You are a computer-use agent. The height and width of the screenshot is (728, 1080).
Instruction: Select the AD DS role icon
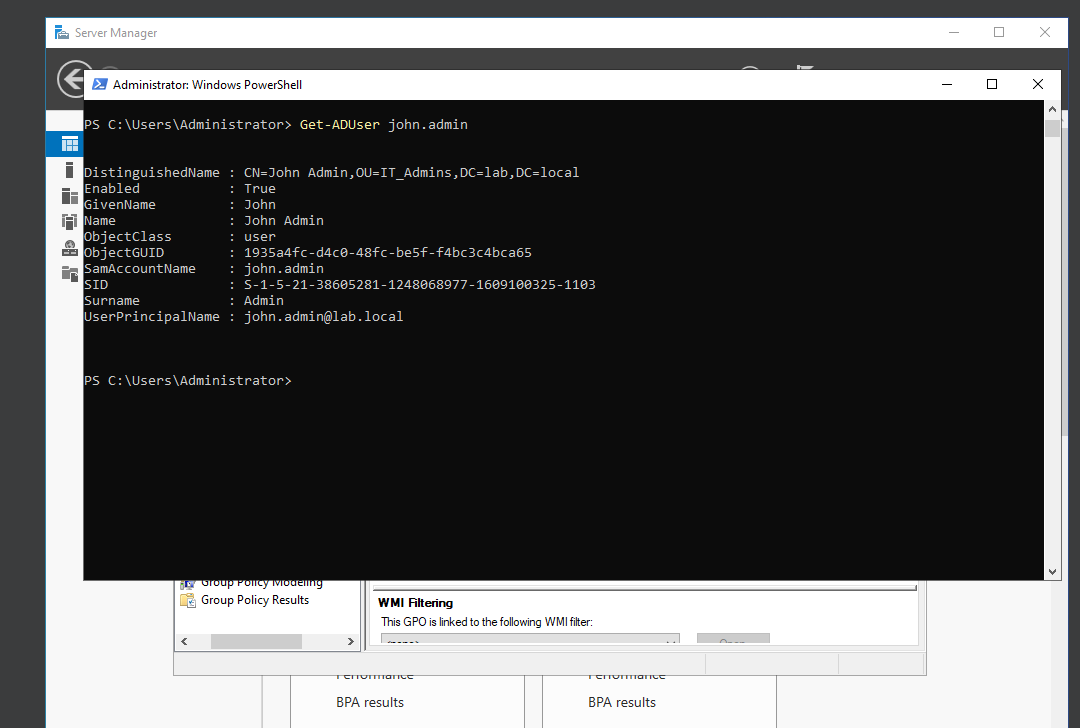pyautogui.click(x=70, y=221)
